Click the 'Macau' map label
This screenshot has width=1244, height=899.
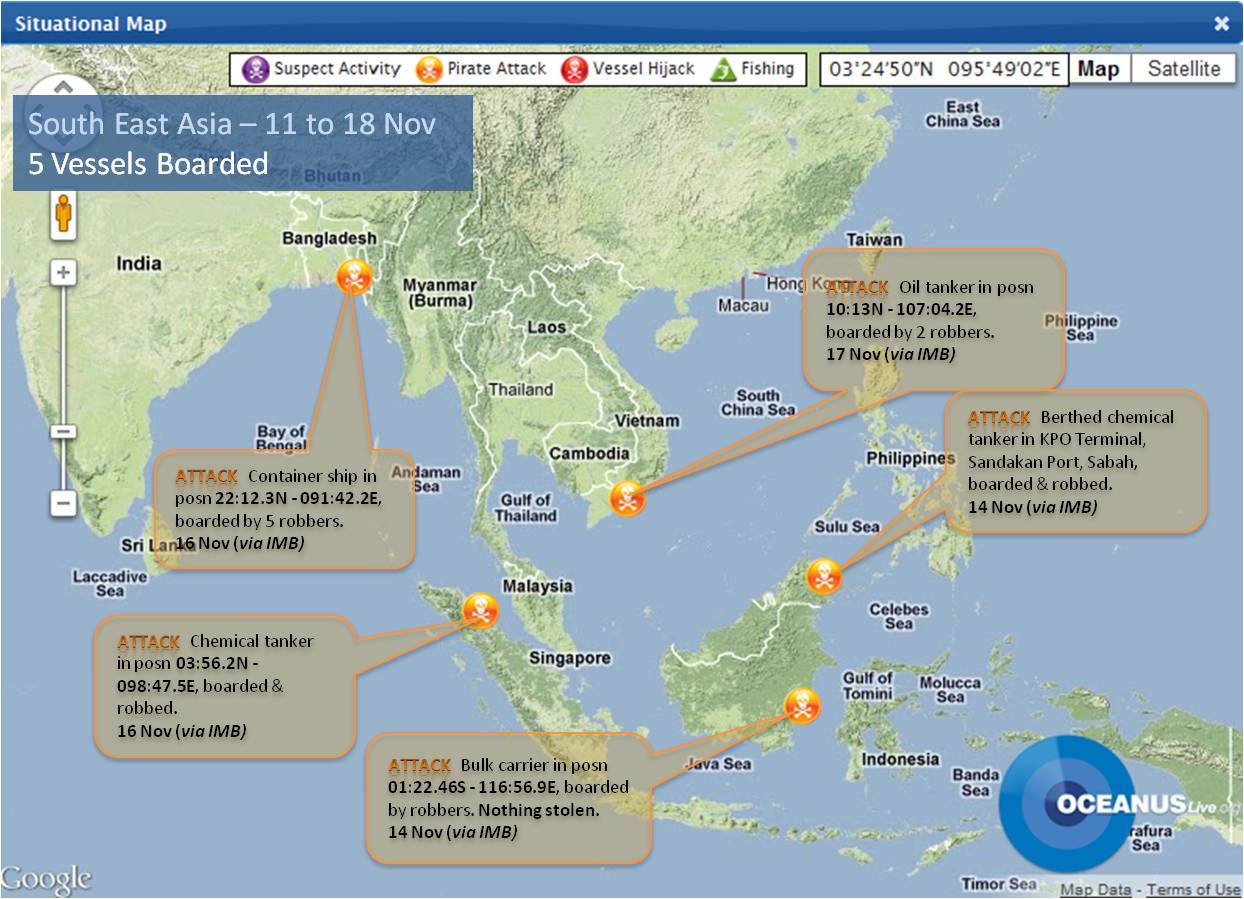(x=743, y=305)
